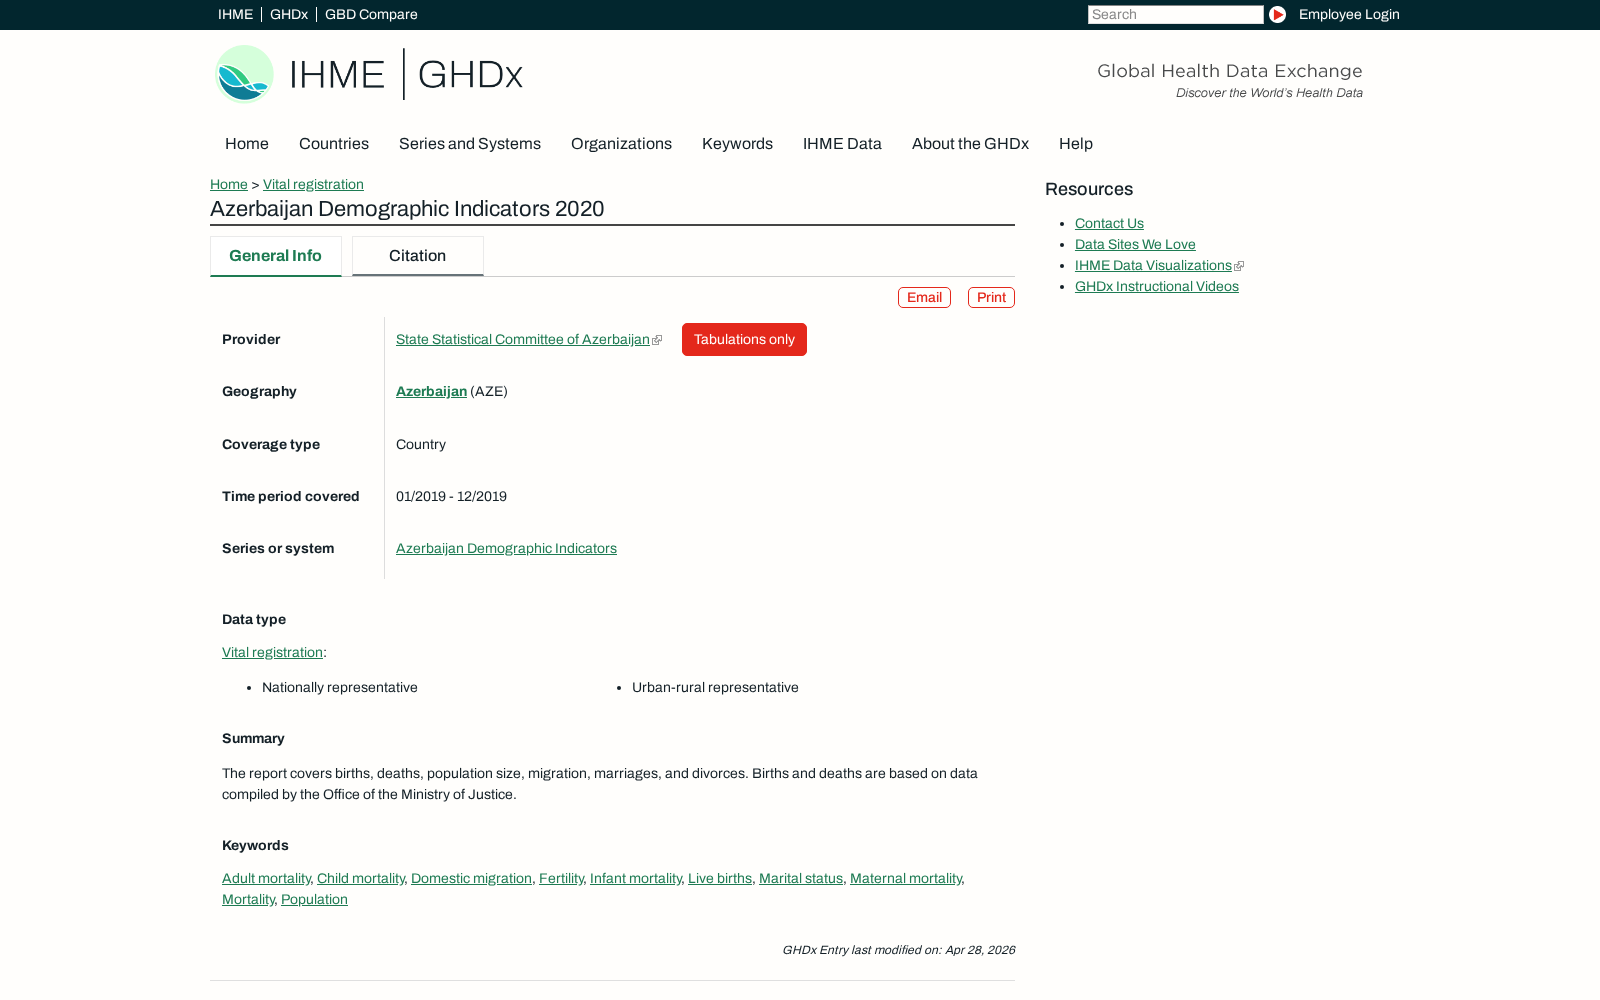This screenshot has height=1000, width=1600.
Task: Open the IHME link in top bar
Action: click(235, 14)
